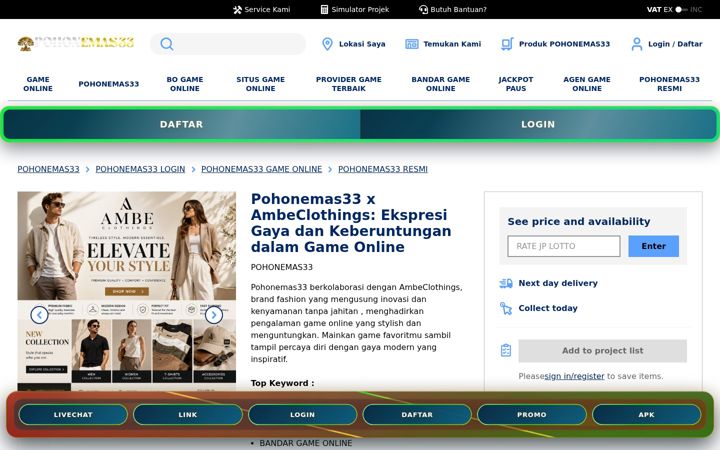This screenshot has height=450, width=720.
Task: Click the Butuh Bantuan headset icon
Action: coord(423,9)
